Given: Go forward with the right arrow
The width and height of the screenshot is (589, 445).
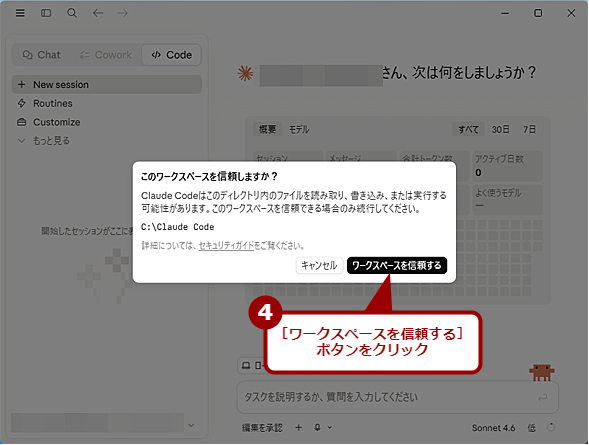Looking at the screenshot, I should [122, 13].
